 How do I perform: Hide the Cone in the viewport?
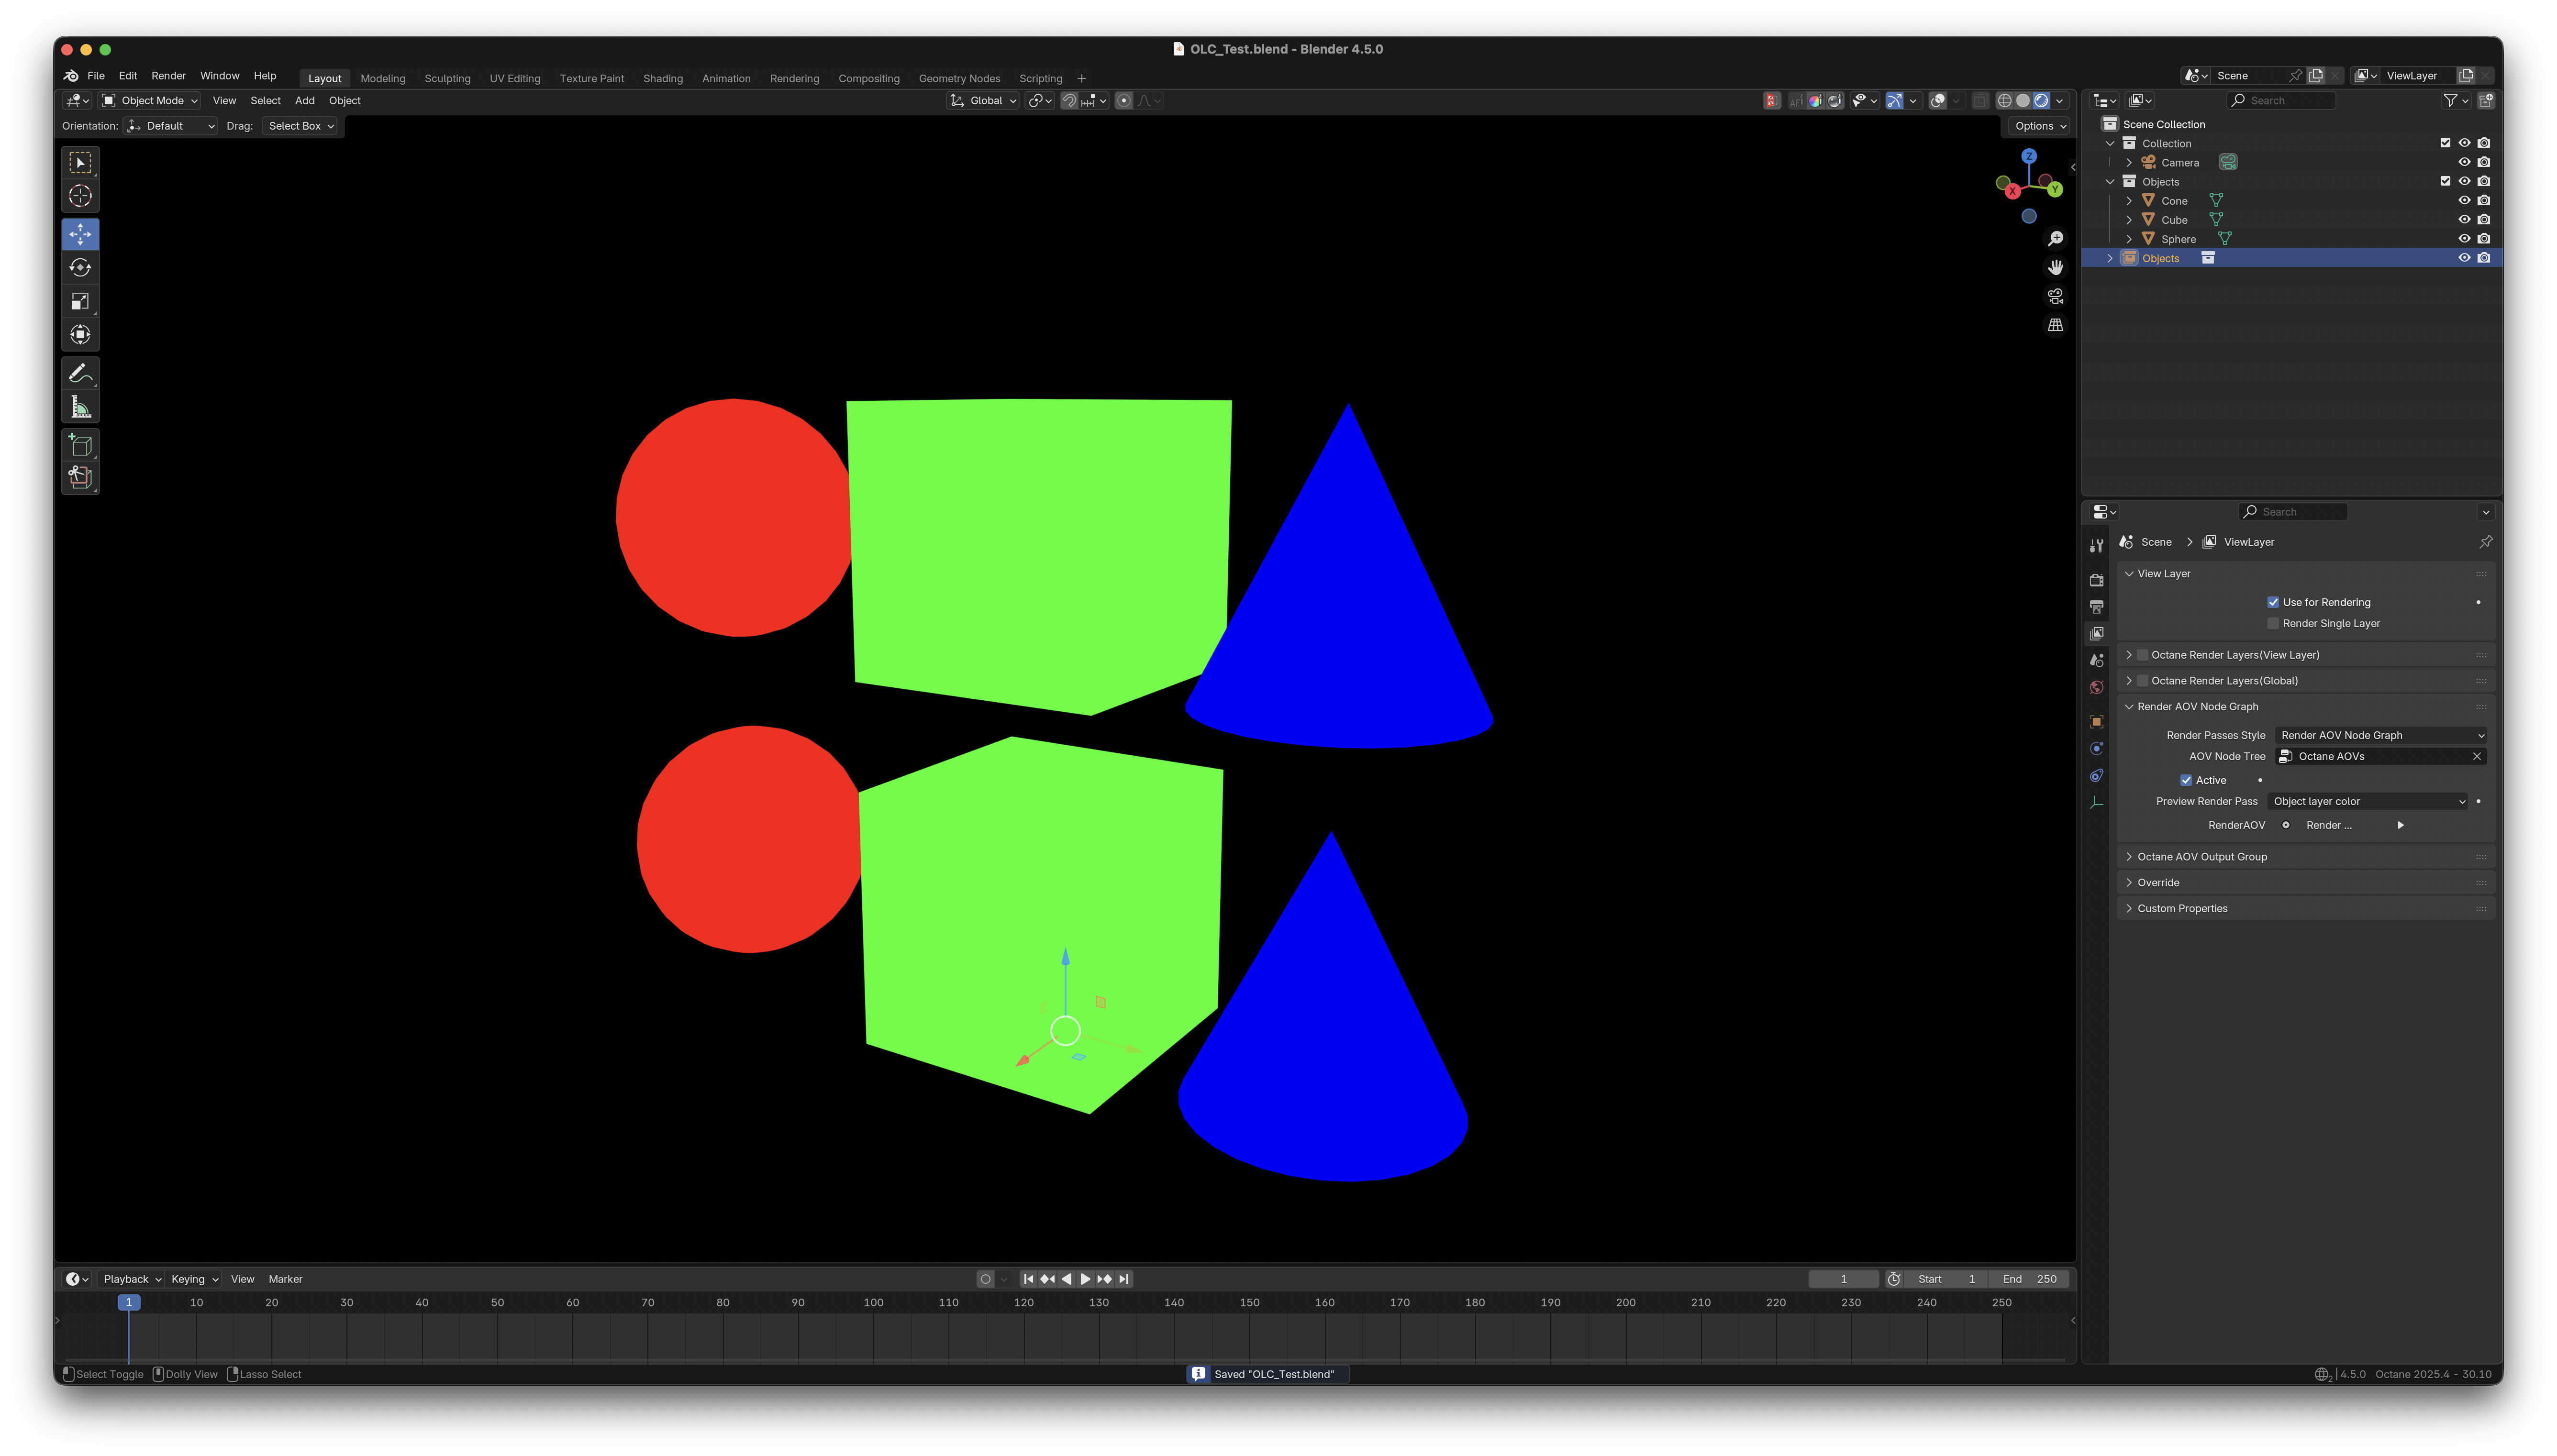[2464, 201]
